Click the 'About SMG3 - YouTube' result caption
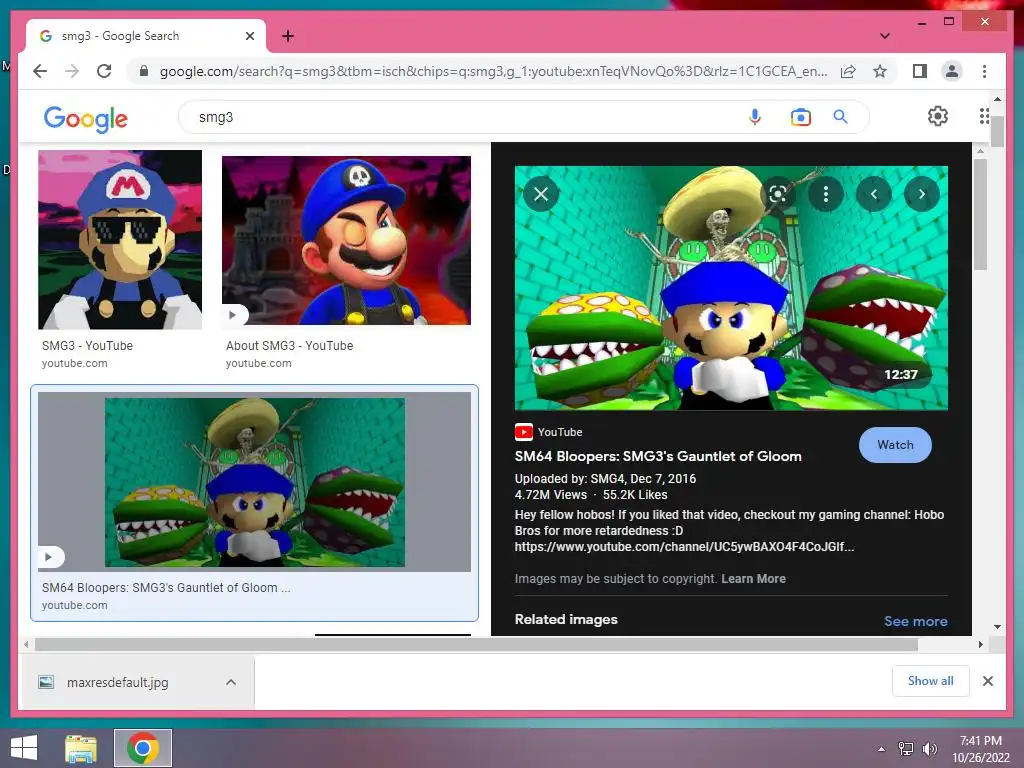The width and height of the screenshot is (1024, 768). (289, 345)
